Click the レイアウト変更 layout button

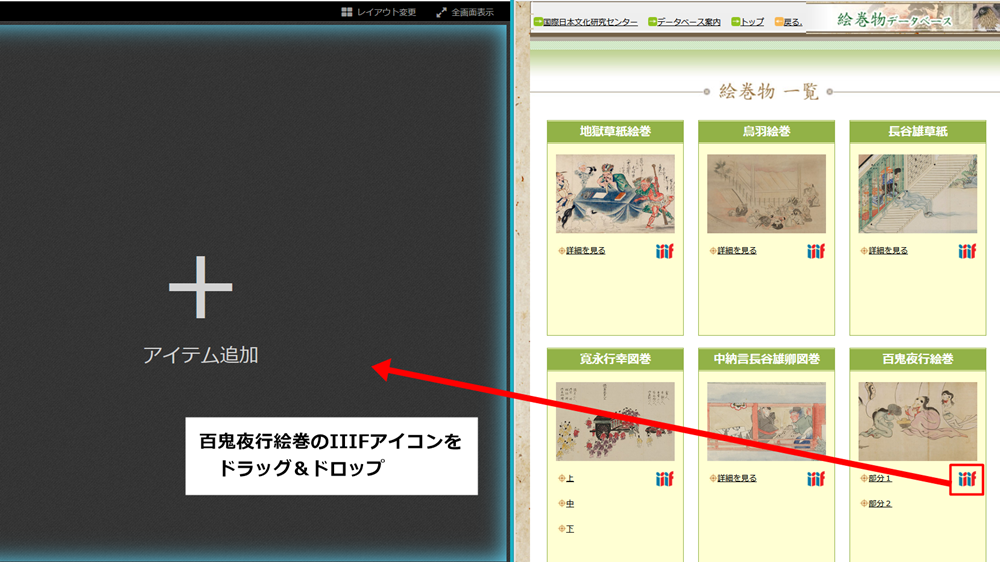tap(379, 12)
